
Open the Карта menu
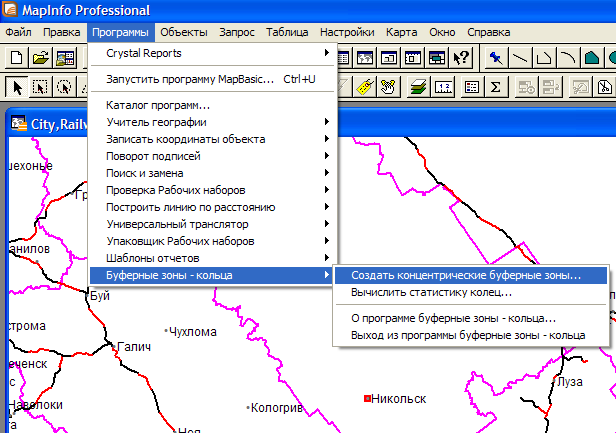click(x=402, y=32)
